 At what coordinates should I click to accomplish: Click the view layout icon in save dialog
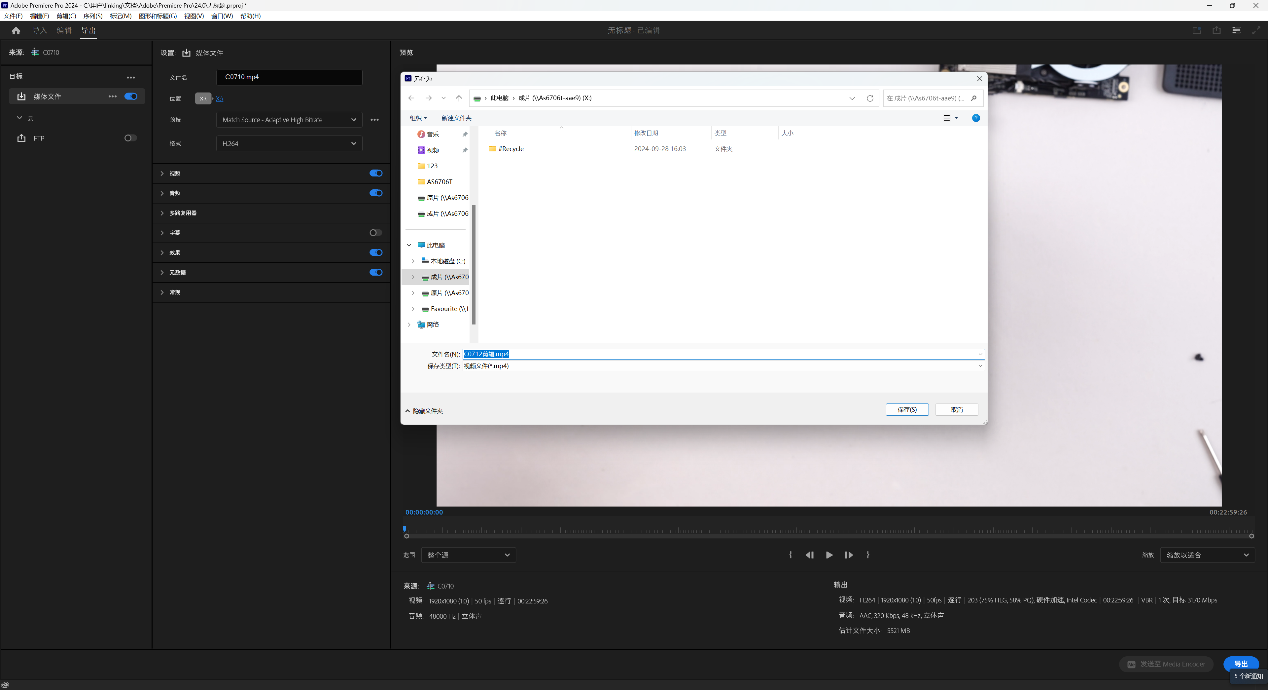click(949, 118)
